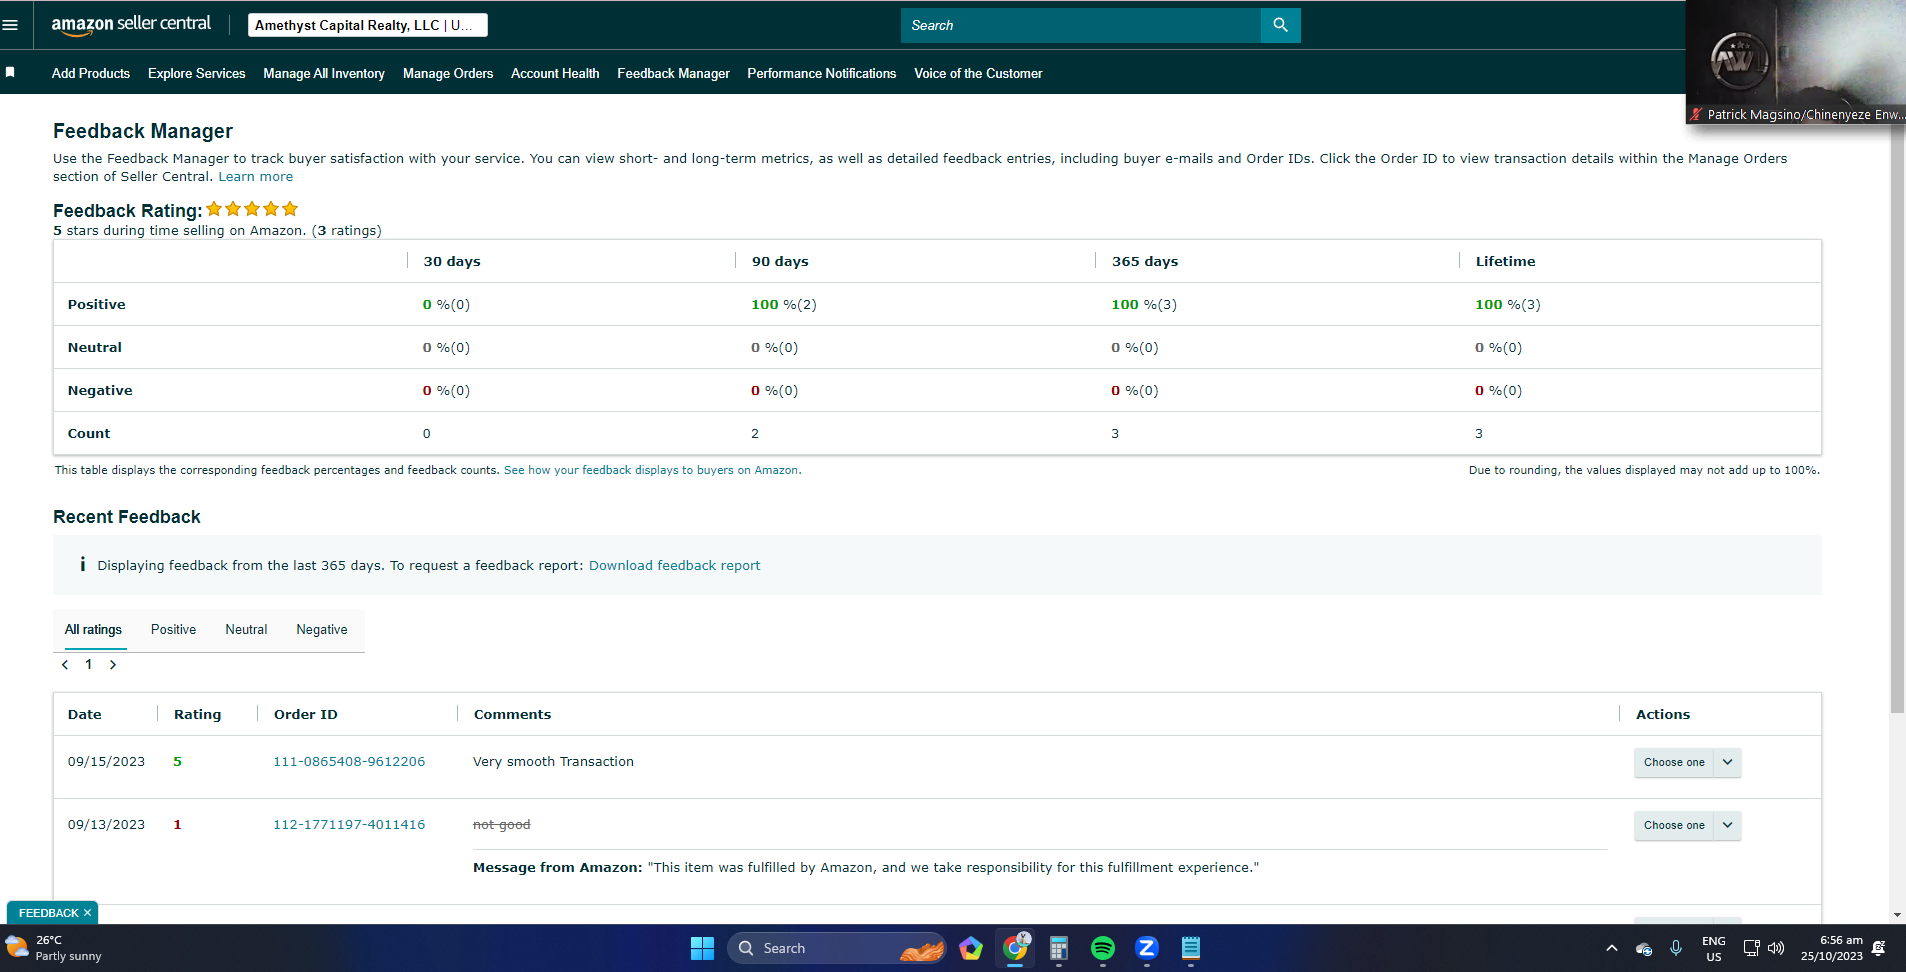1906x972 pixels.
Task: Open Voice of the Customer in the navigation bar
Action: [978, 73]
